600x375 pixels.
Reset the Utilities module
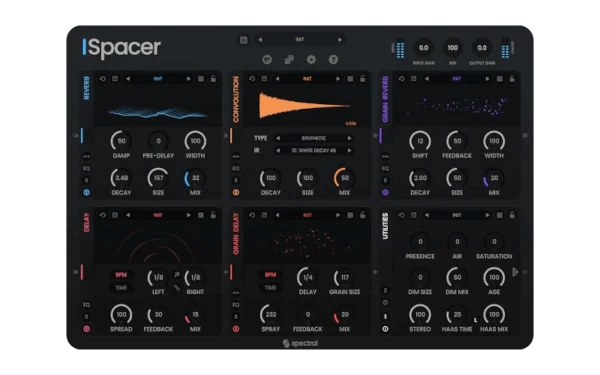point(401,215)
